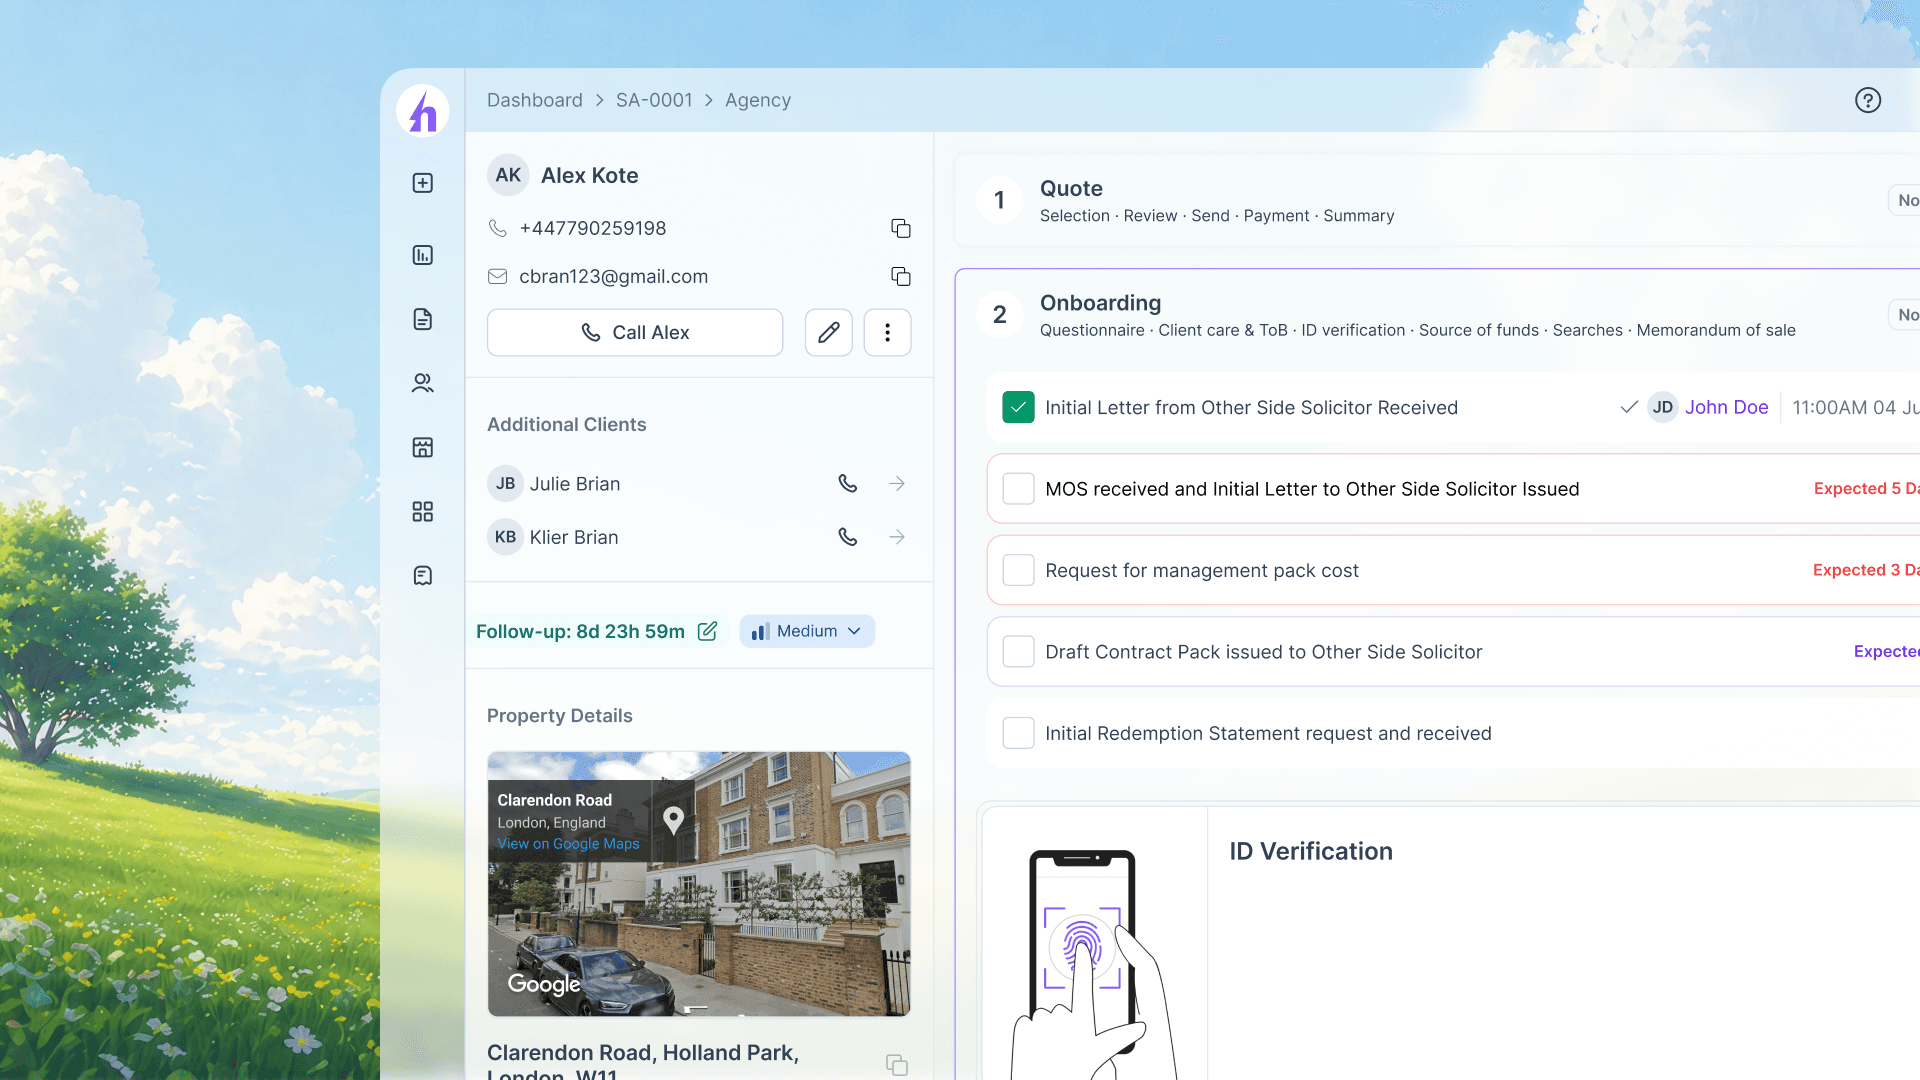Check MOS received and Initial Letter Issued

pyautogui.click(x=1018, y=489)
